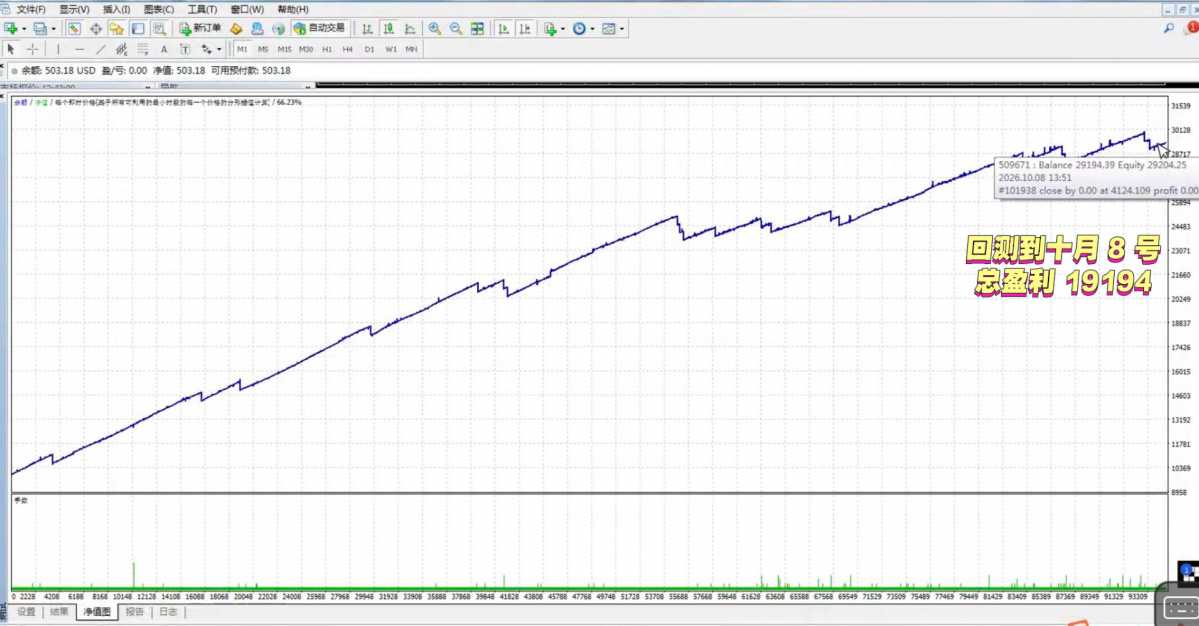Toggle the Strategy Tester window icon
1199x626 pixels.
159,28
